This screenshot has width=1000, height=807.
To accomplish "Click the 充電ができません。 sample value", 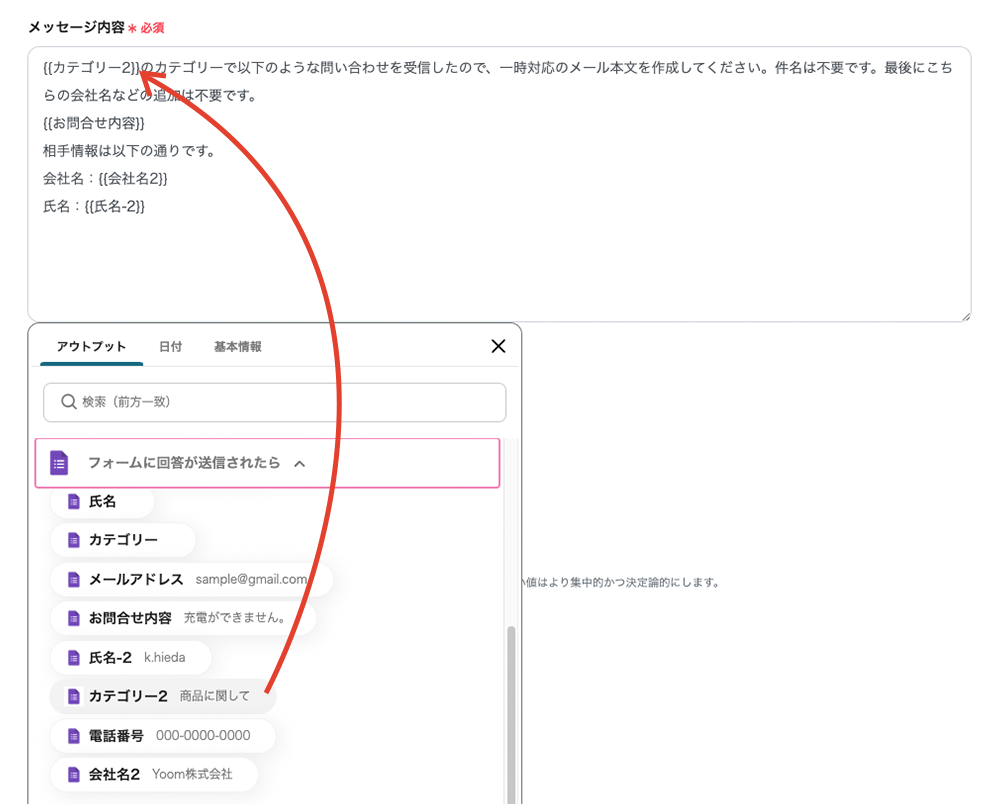I will [234, 618].
